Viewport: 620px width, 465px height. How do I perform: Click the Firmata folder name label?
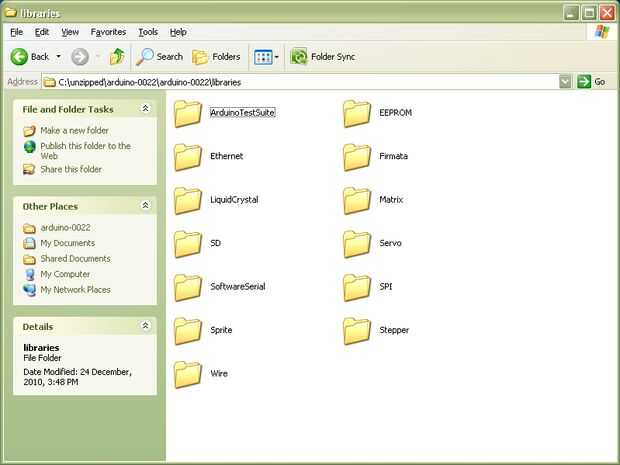pyautogui.click(x=393, y=156)
